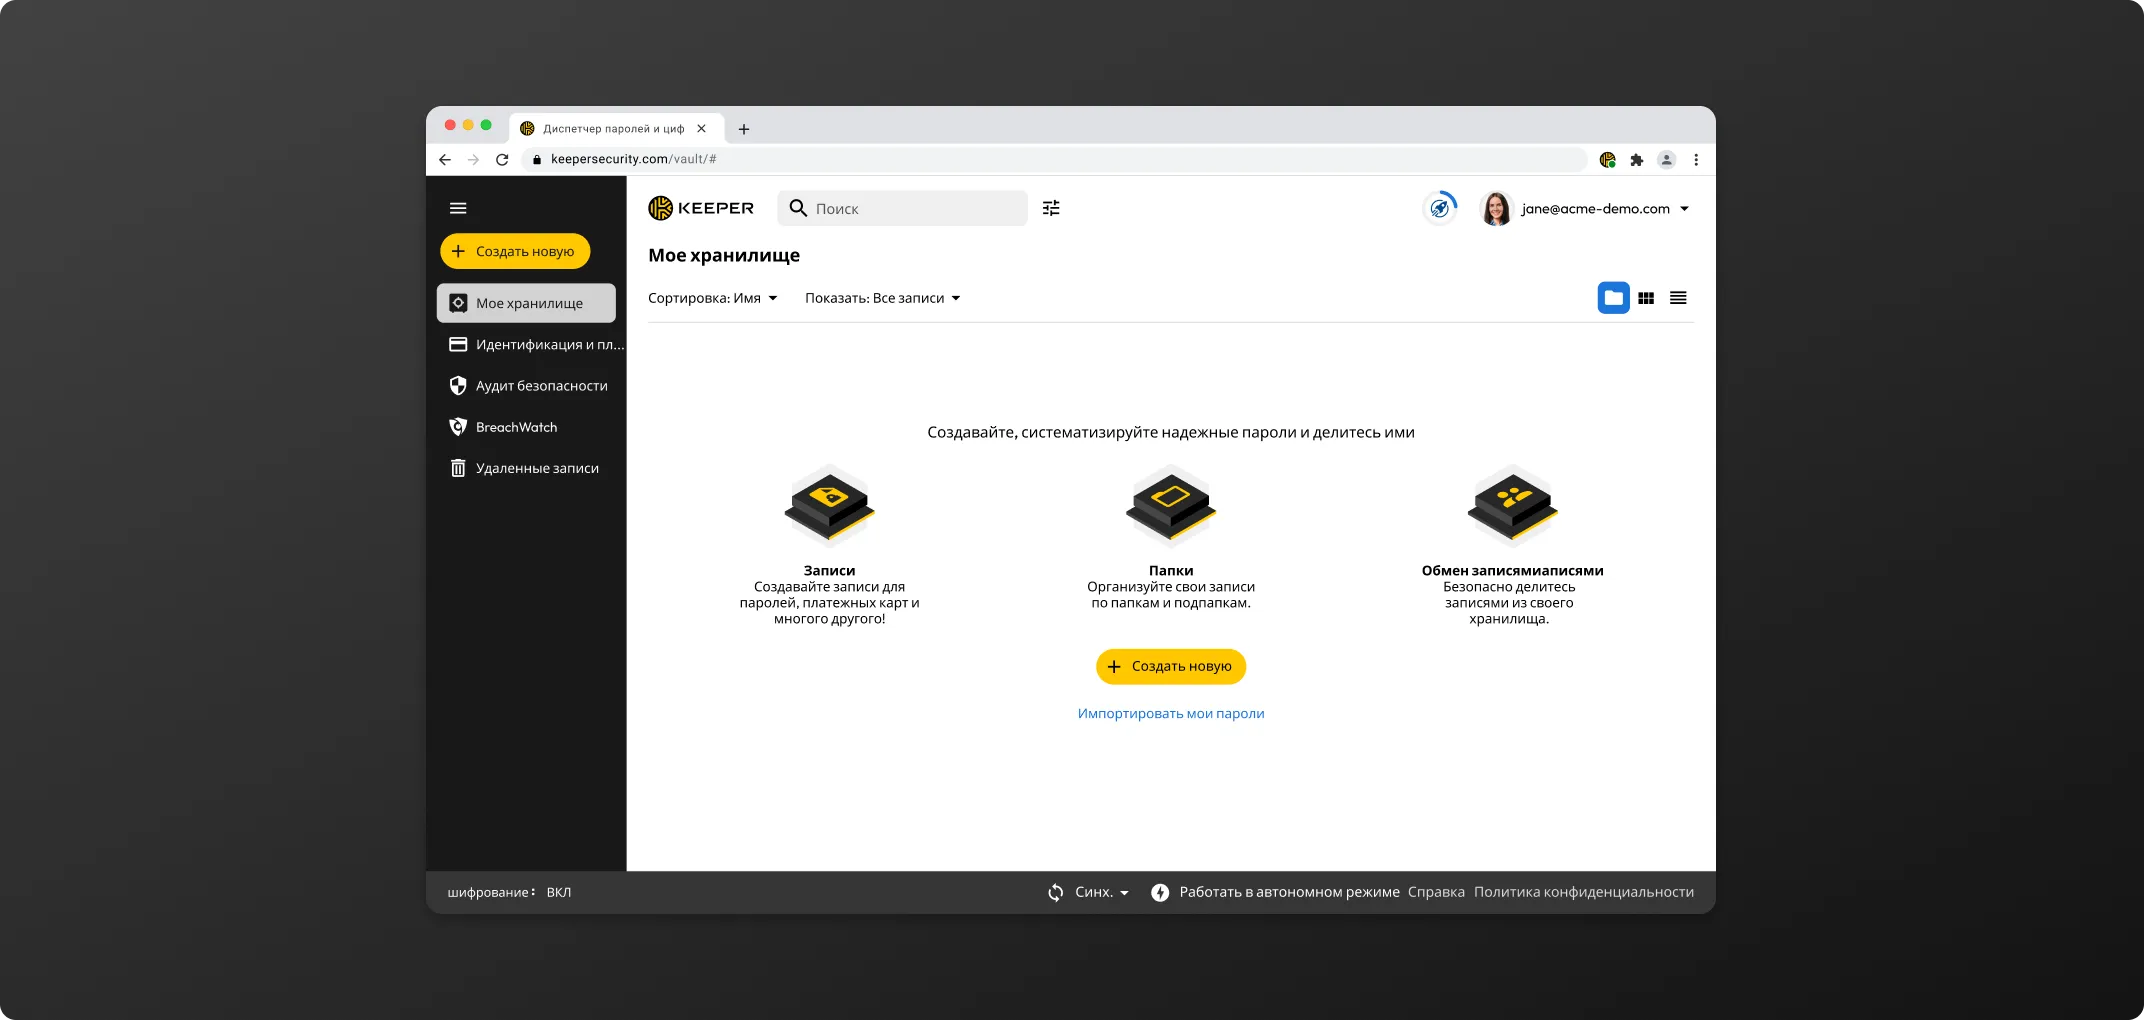The width and height of the screenshot is (2144, 1020).
Task: Click the sharing records illustration icon
Action: coord(1513,505)
